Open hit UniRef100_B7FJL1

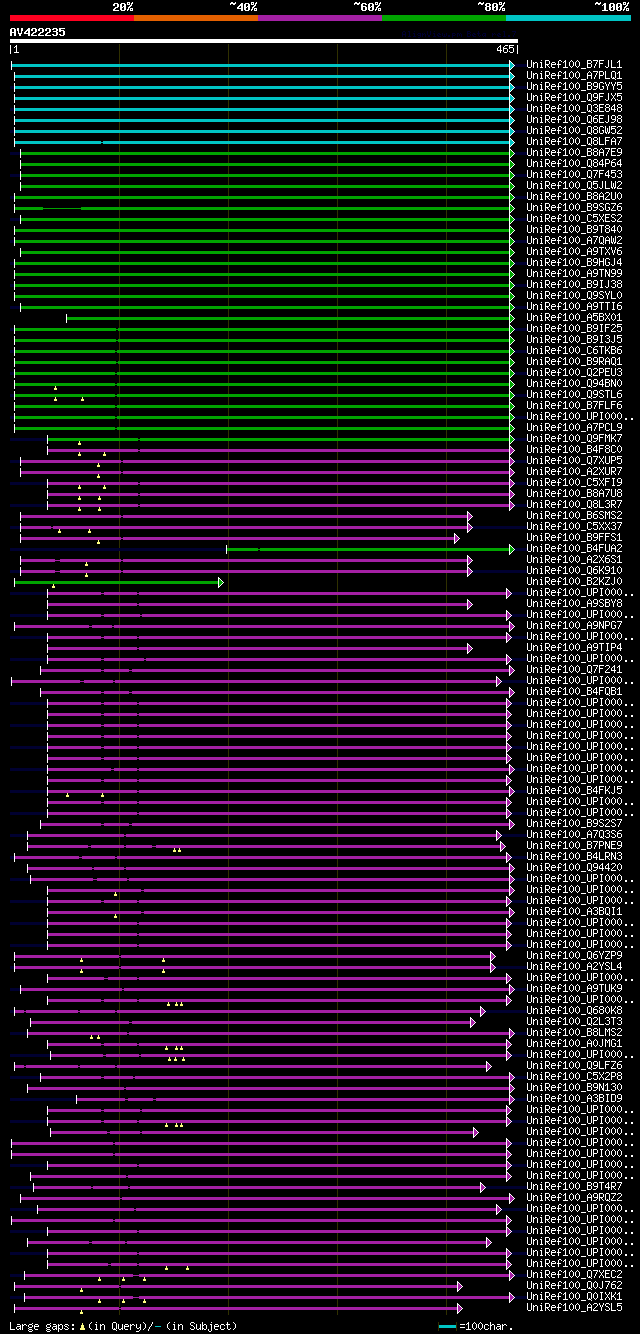click(x=574, y=64)
